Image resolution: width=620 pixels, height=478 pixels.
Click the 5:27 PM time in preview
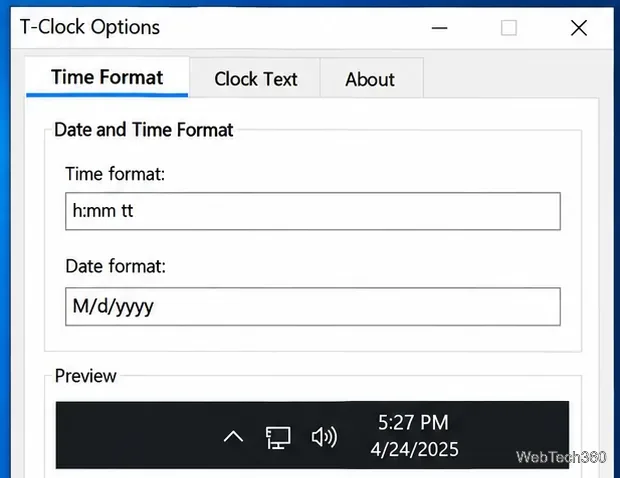click(413, 422)
